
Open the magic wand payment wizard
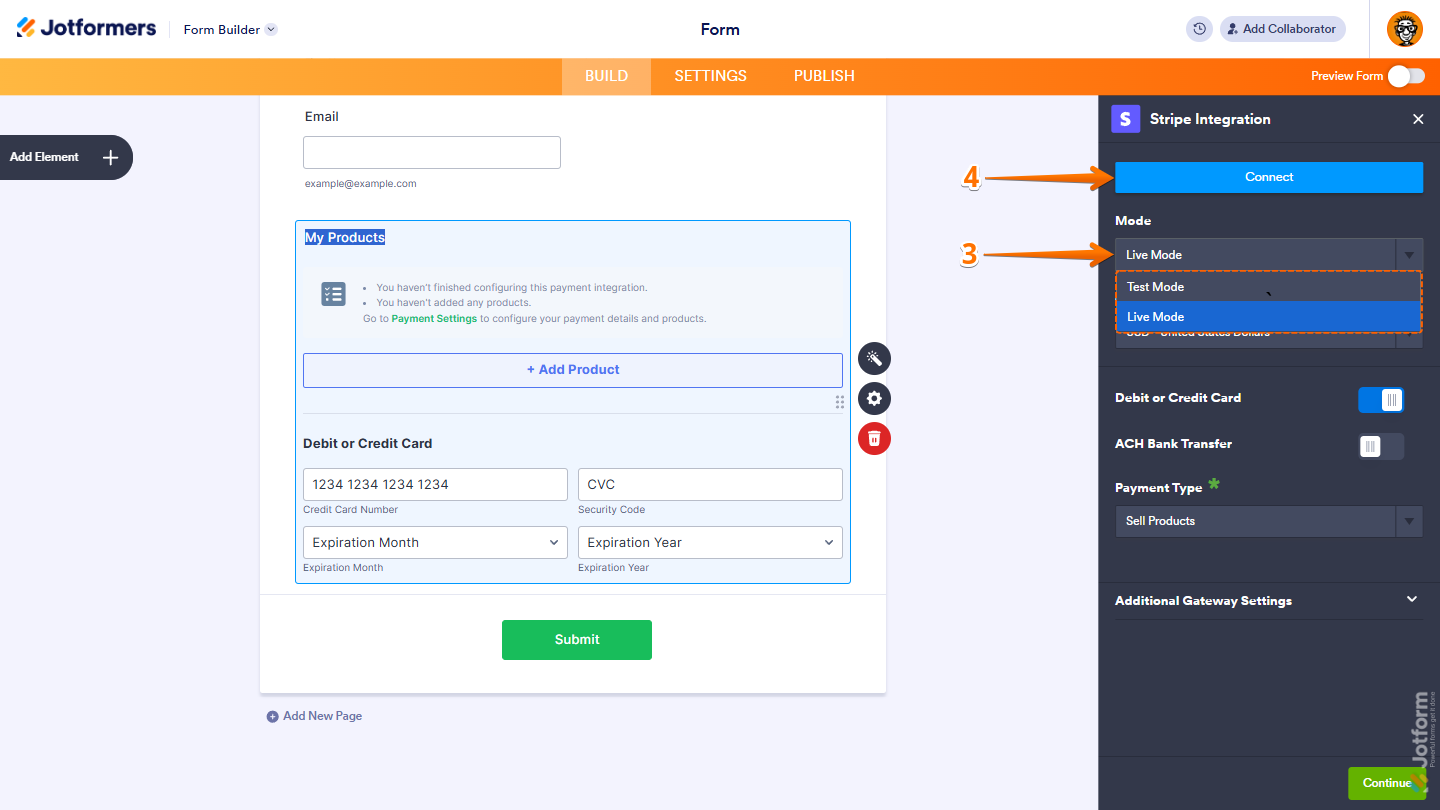pos(874,358)
